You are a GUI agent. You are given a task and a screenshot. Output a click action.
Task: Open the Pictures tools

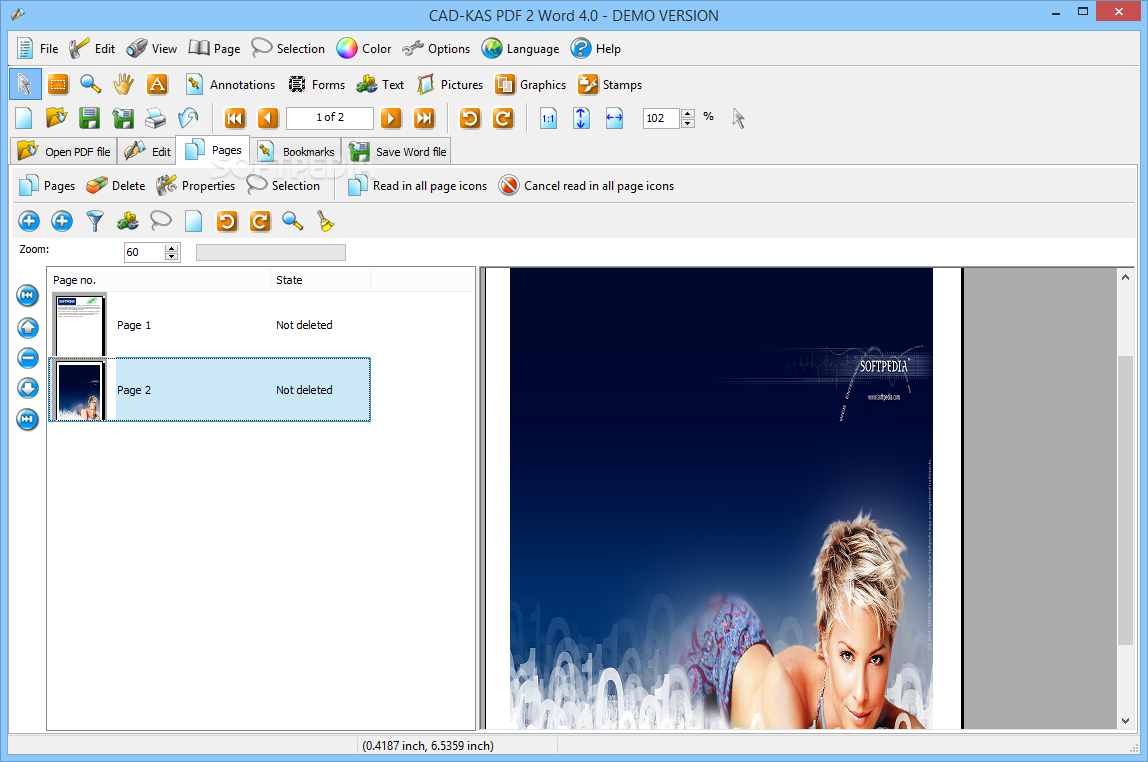450,84
